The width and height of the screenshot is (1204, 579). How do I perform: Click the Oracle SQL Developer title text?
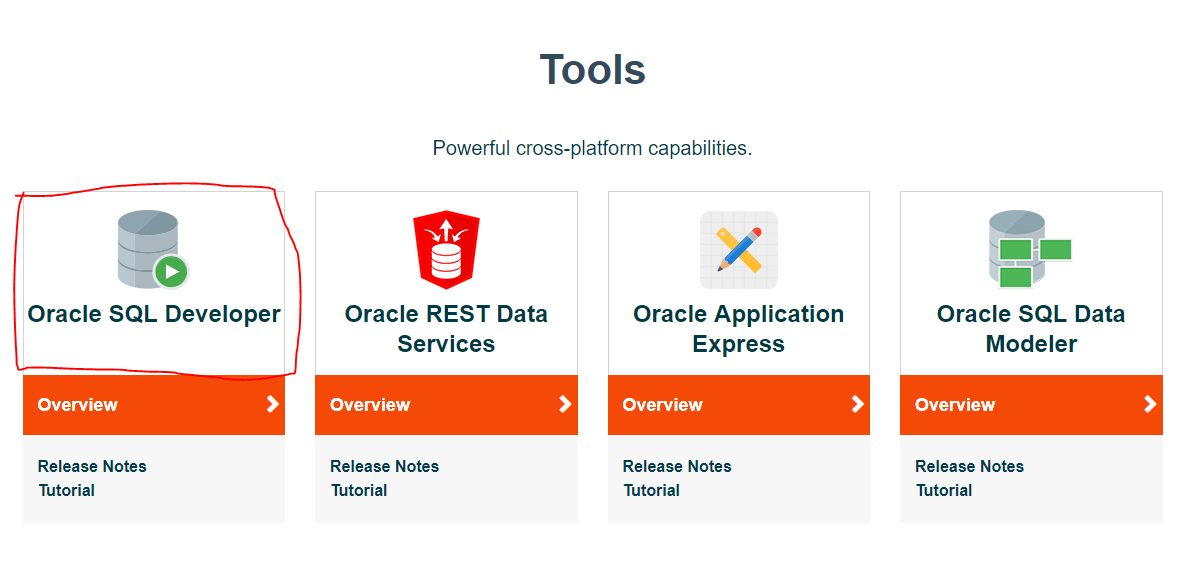(x=154, y=314)
